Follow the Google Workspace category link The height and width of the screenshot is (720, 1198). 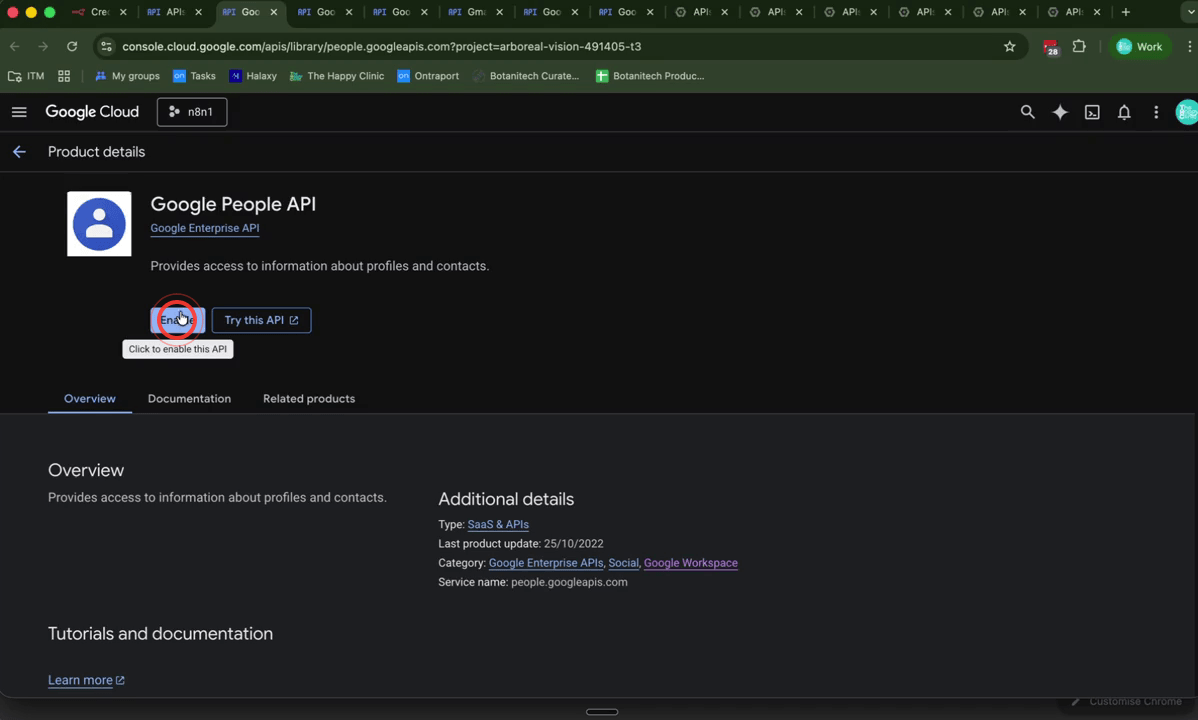690,562
